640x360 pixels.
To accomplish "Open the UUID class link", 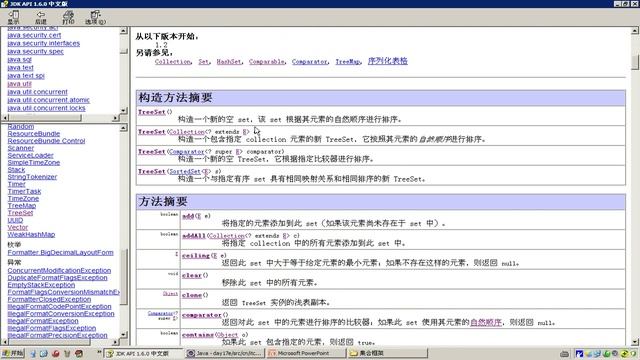I will coord(16,220).
